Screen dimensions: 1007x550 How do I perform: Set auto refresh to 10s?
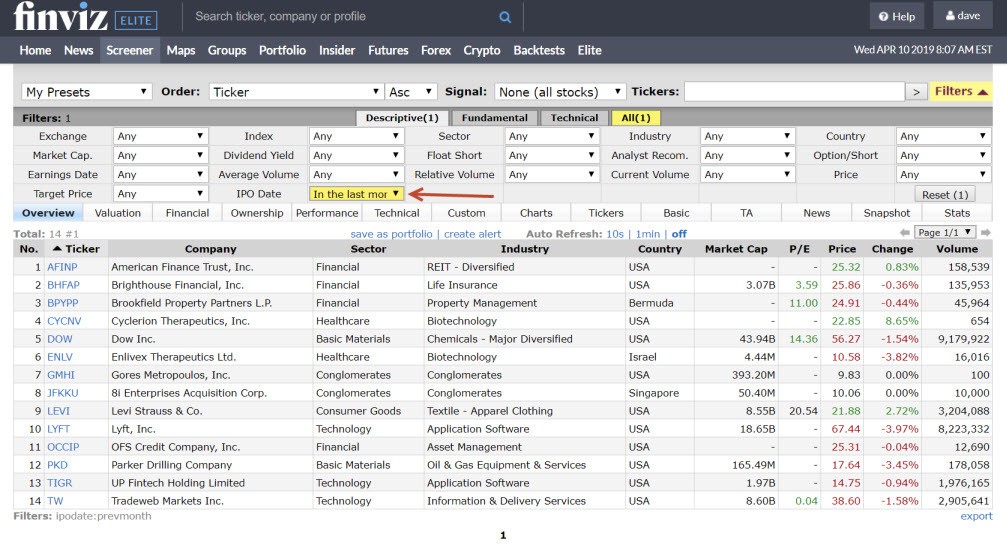[x=615, y=234]
